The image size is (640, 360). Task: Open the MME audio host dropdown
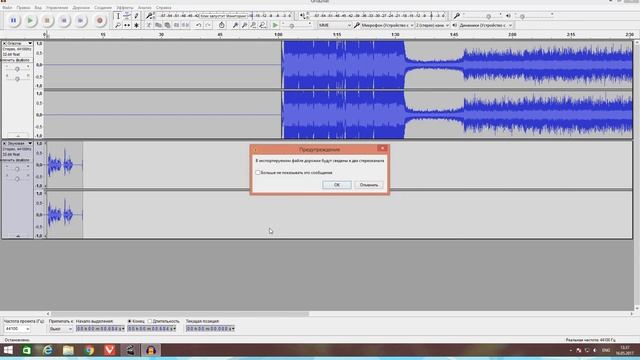(335, 25)
